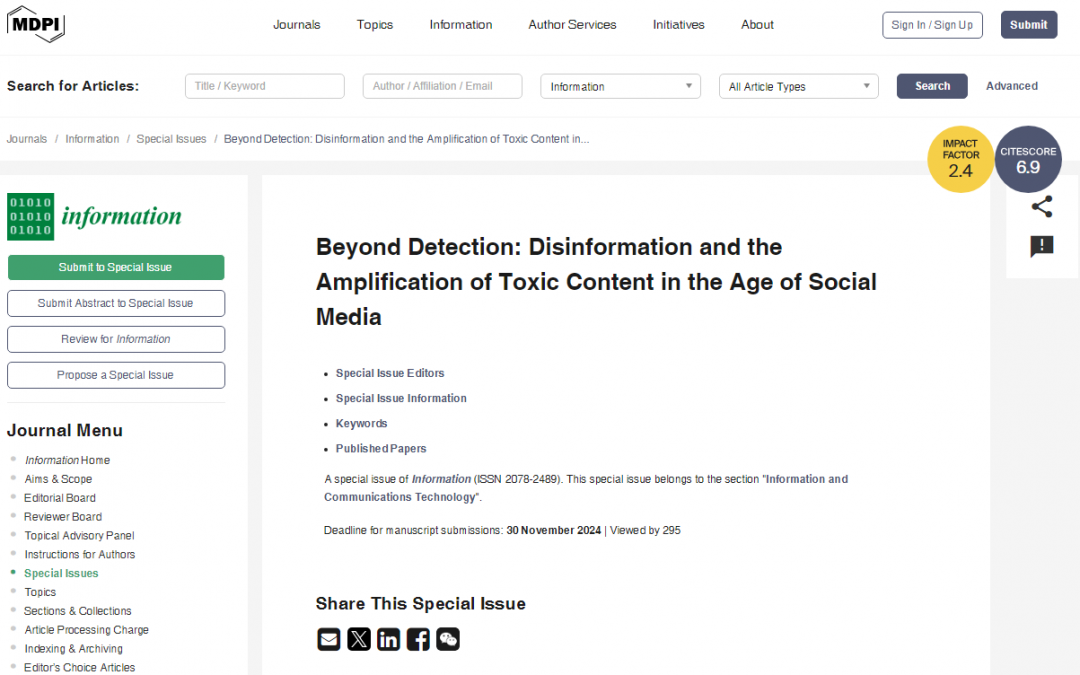The image size is (1080, 675).
Task: Open the journal selection dropdown showing Information
Action: pyautogui.click(x=620, y=86)
